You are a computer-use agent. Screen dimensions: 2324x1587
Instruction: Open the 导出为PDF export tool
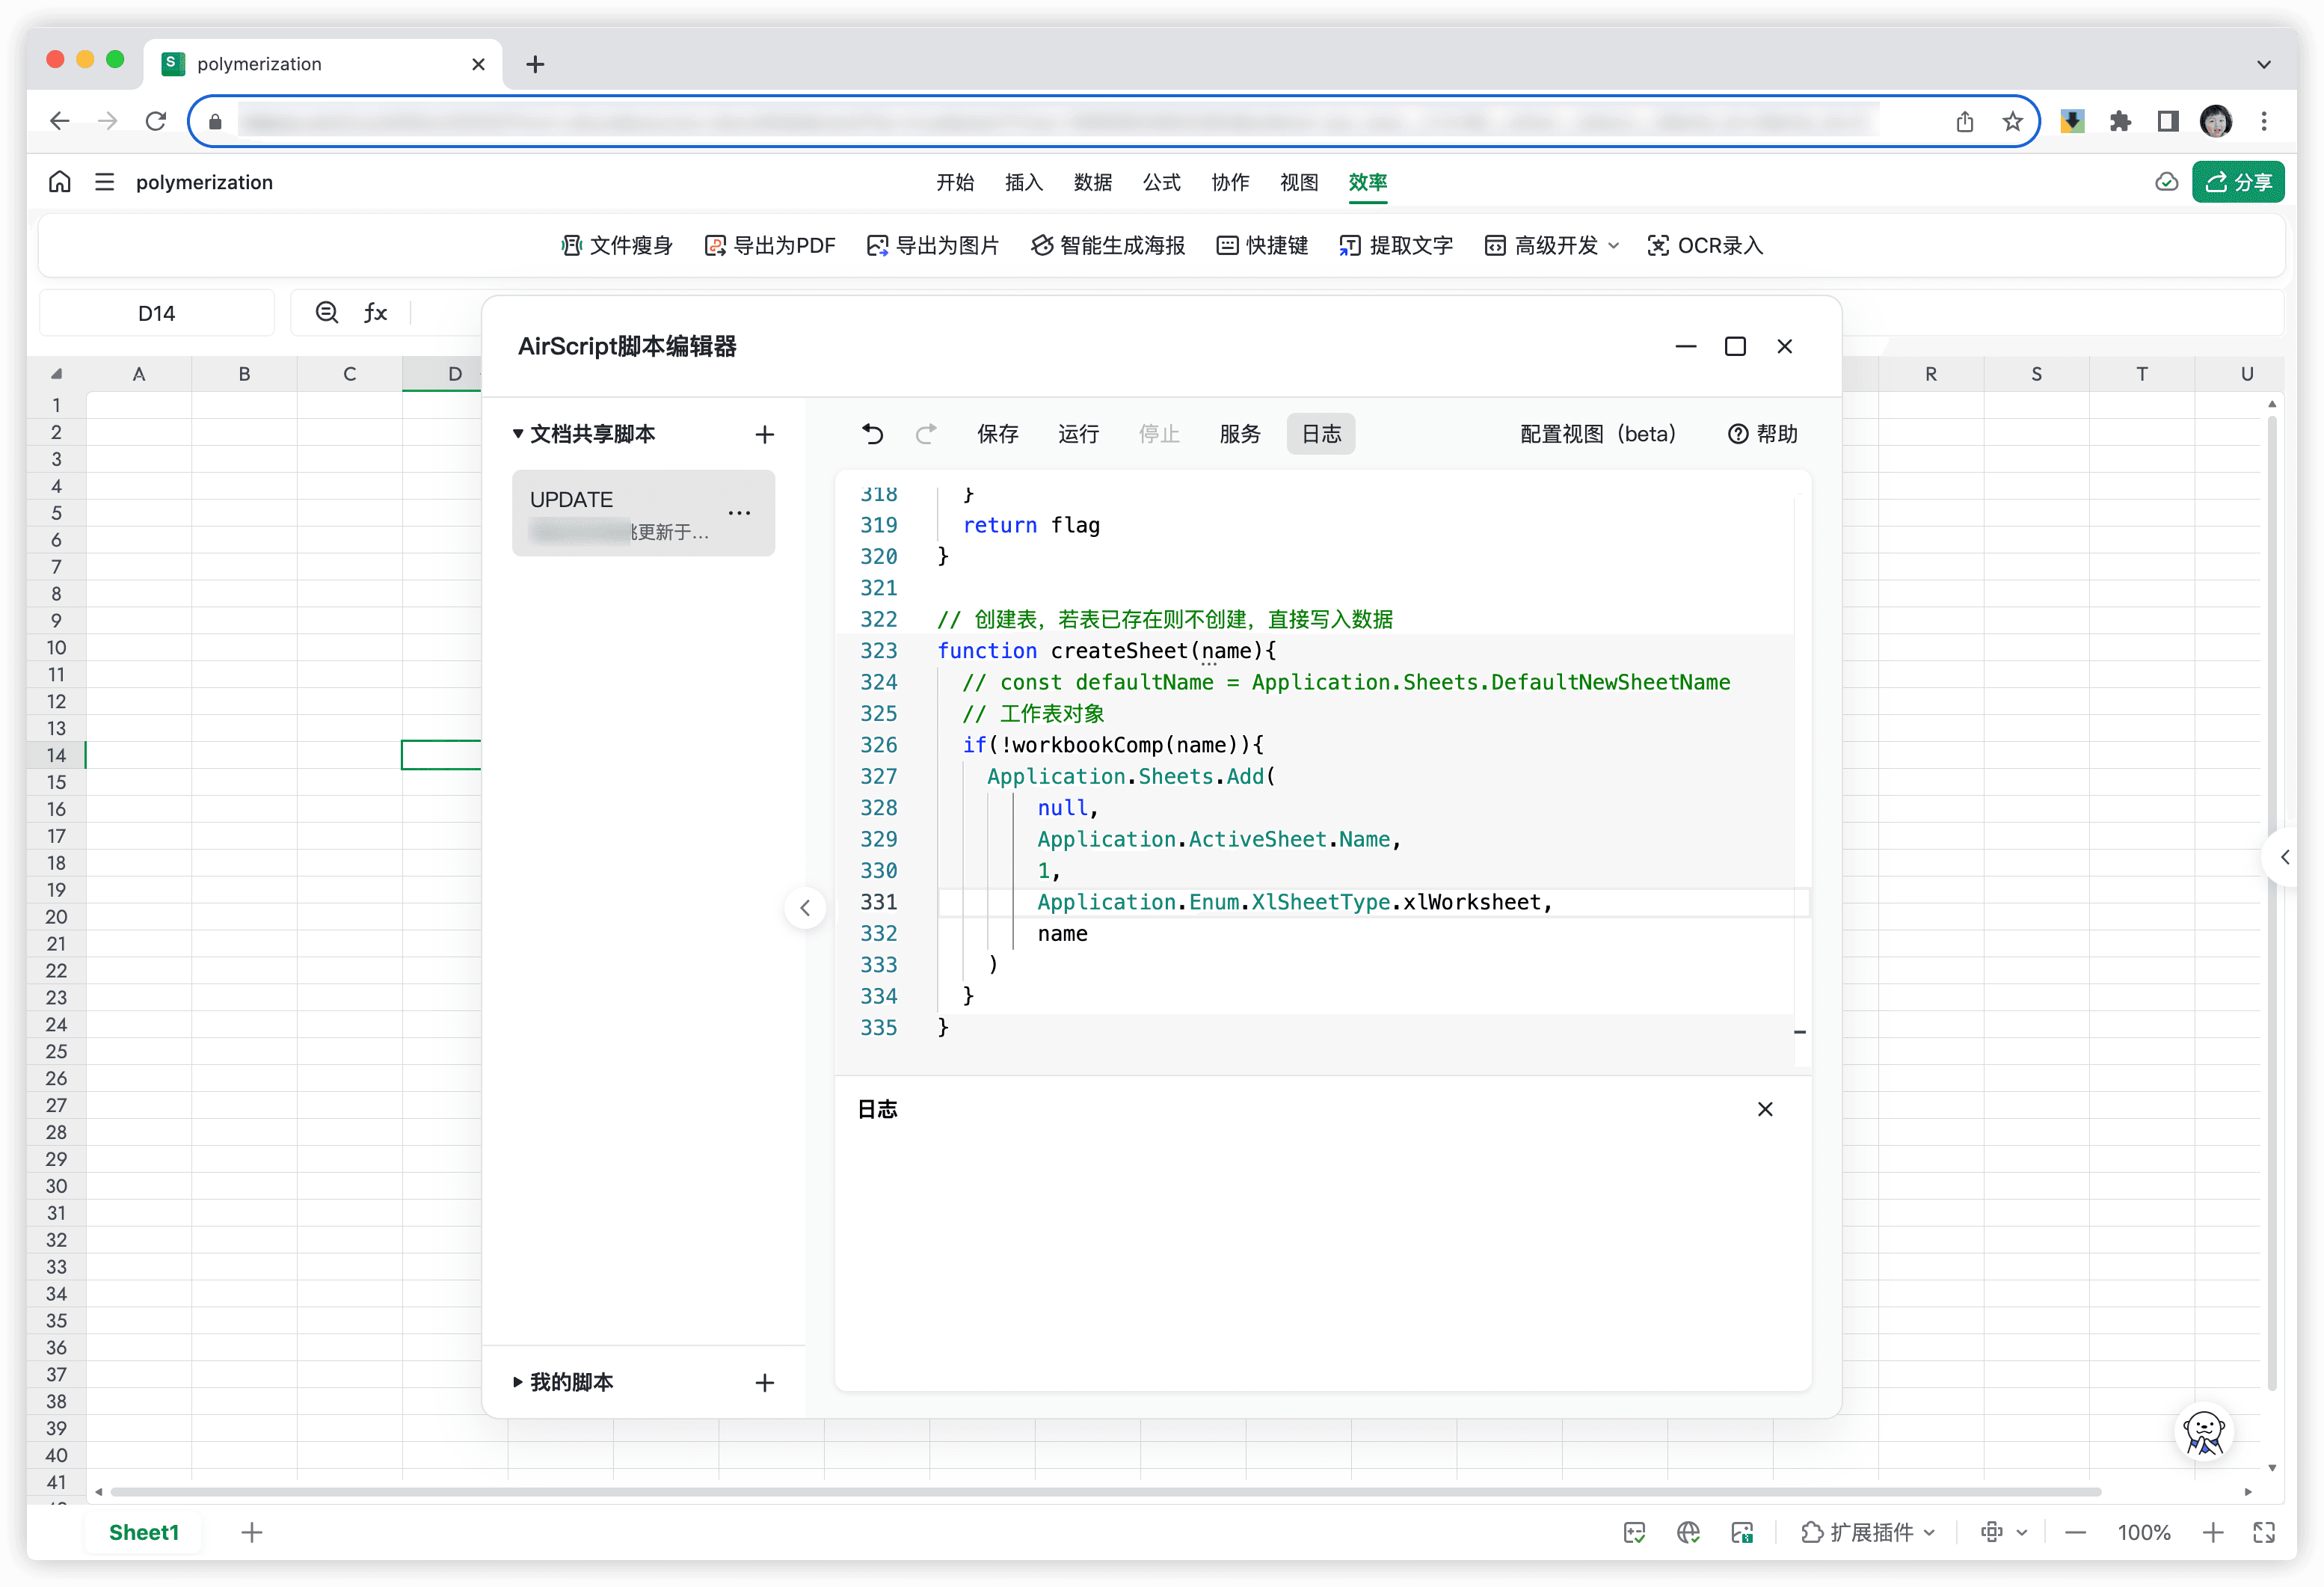pyautogui.click(x=770, y=245)
